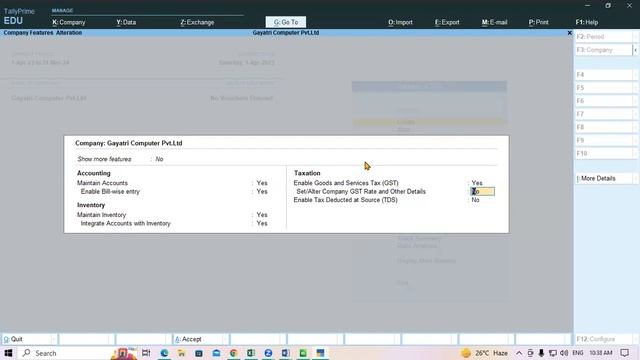Open File Explorer from taskbar
The width and height of the screenshot is (640, 360).
pyautogui.click(x=181, y=353)
